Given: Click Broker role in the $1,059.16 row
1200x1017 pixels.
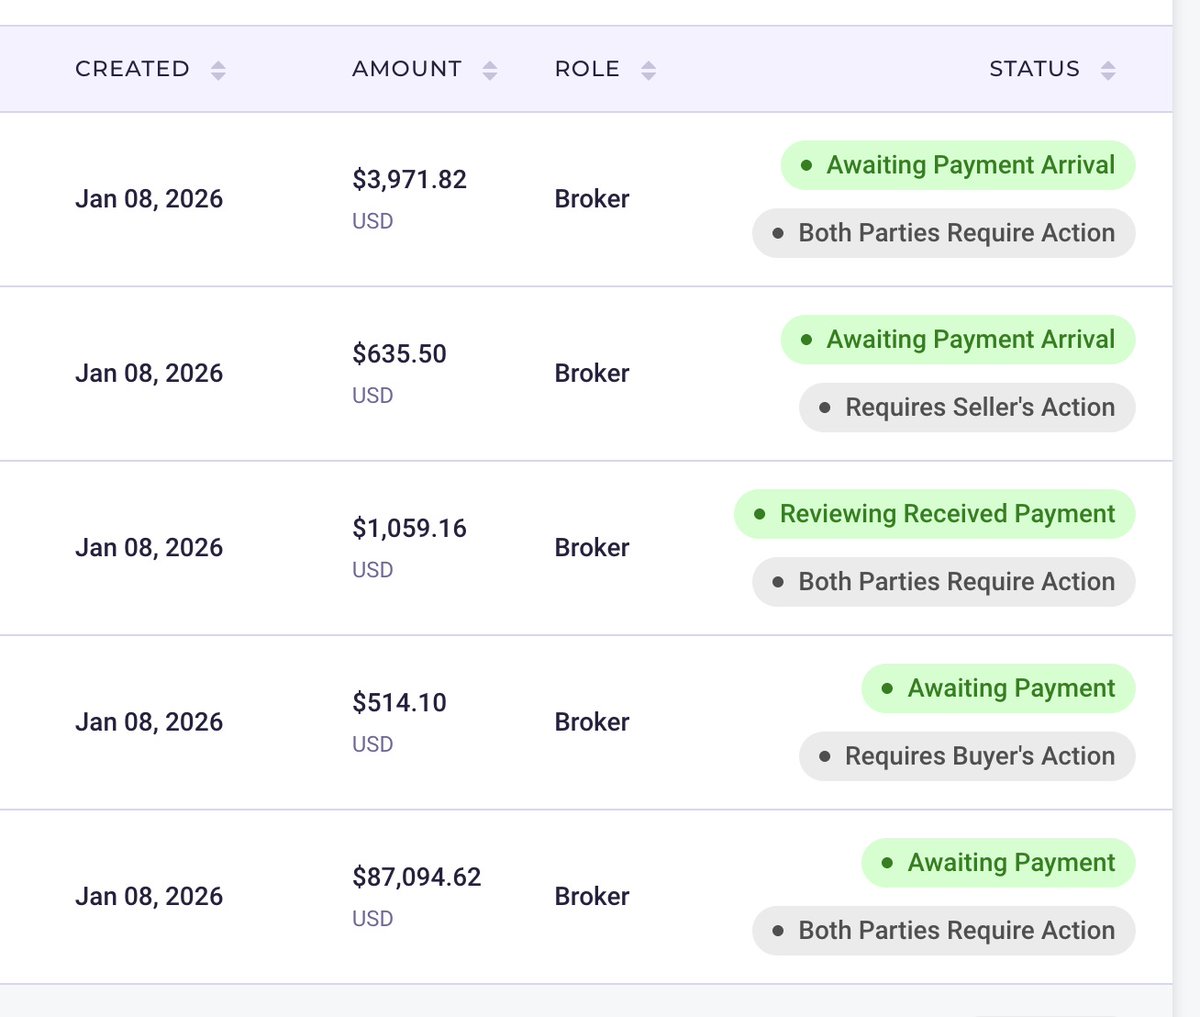Looking at the screenshot, I should pos(592,548).
